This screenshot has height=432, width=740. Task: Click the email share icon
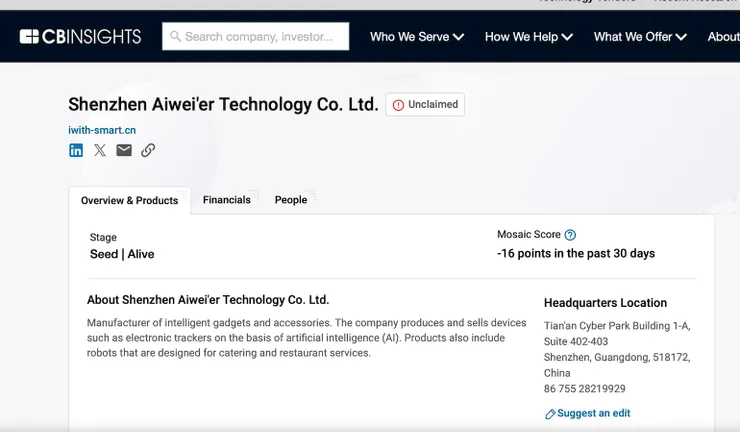click(124, 150)
